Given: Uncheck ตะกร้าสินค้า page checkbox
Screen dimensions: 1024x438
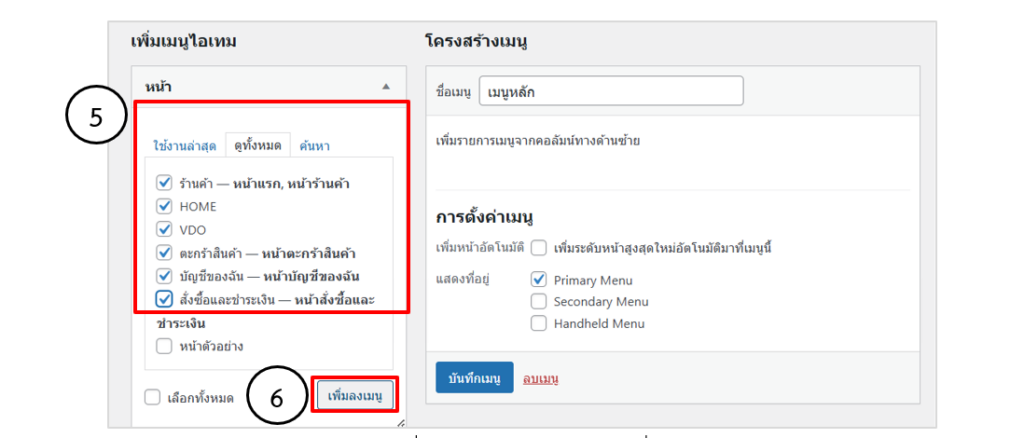Looking at the screenshot, I should (164, 252).
